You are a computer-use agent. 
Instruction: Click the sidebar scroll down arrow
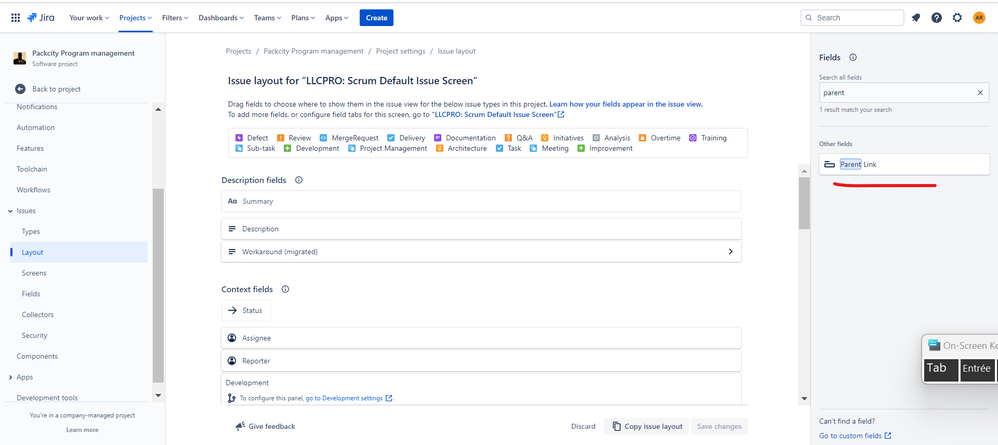(158, 395)
